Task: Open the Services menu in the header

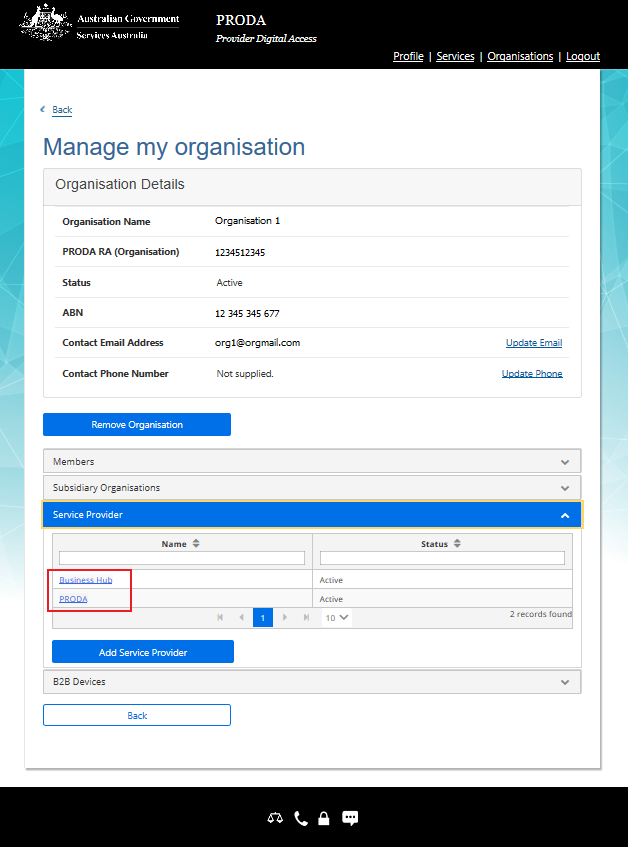Action: pos(455,56)
